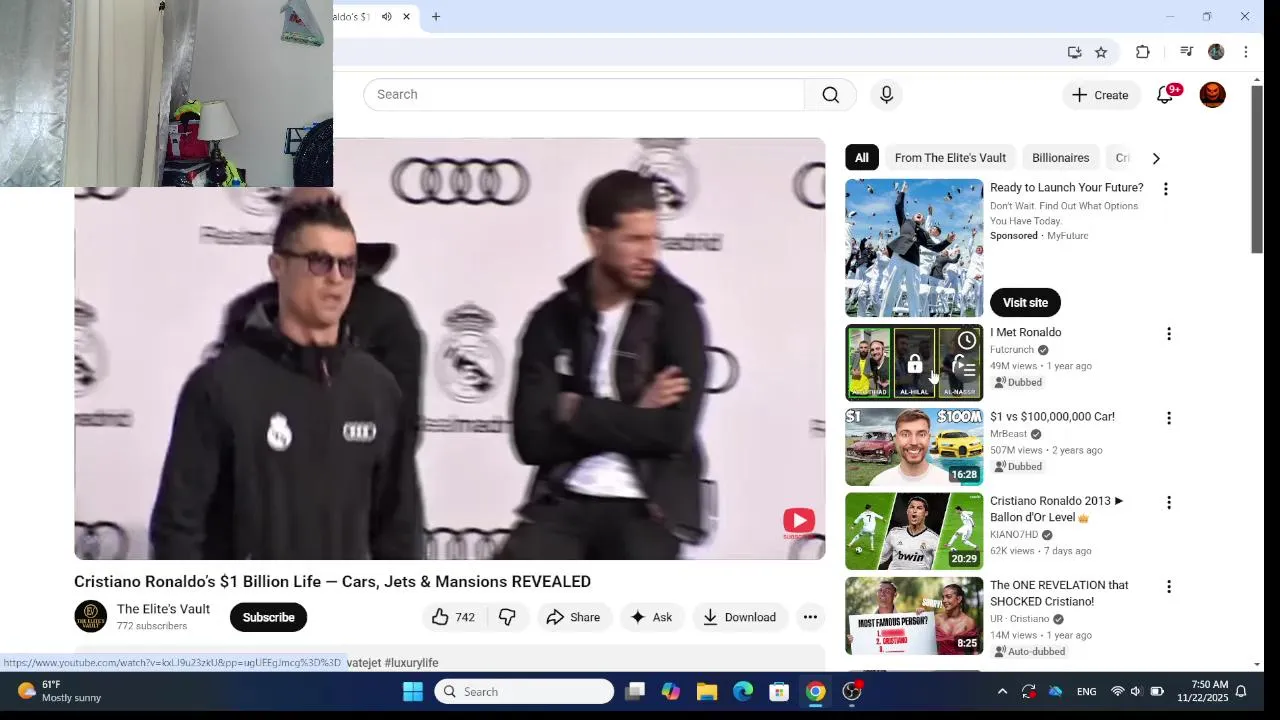This screenshot has width=1280, height=720.
Task: Click the Create button
Action: [1100, 95]
